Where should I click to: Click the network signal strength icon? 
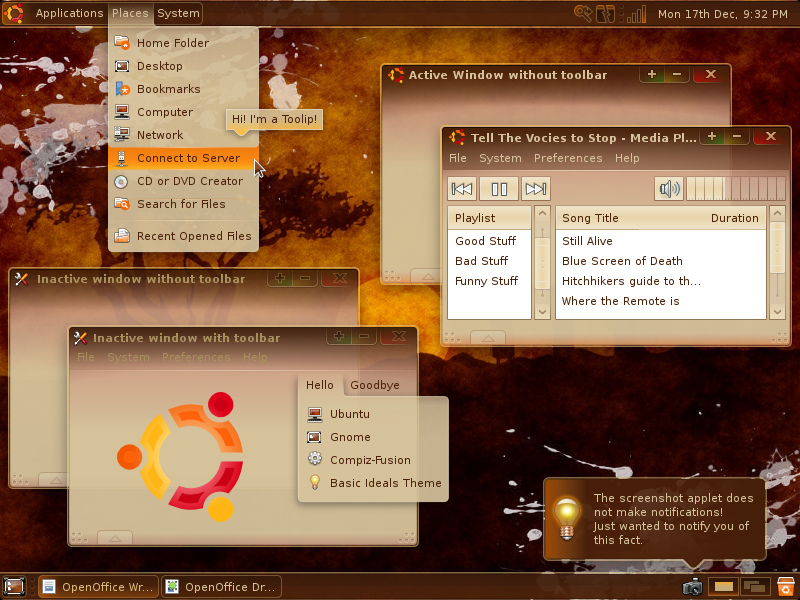coord(635,14)
